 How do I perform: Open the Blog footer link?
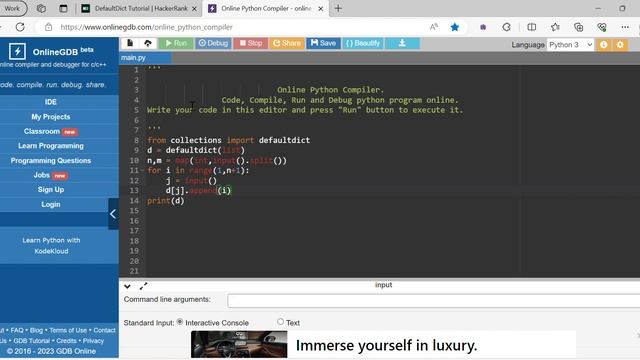[x=36, y=330]
